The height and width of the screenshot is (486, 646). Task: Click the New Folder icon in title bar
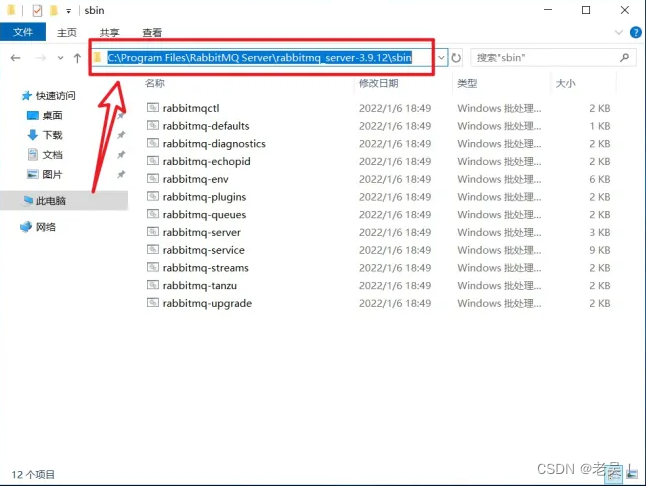click(x=54, y=10)
